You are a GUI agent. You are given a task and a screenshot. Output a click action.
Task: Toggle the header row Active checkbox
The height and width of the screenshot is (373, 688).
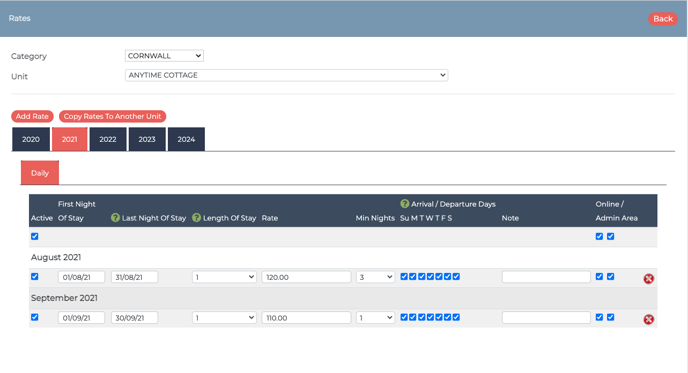coord(35,236)
